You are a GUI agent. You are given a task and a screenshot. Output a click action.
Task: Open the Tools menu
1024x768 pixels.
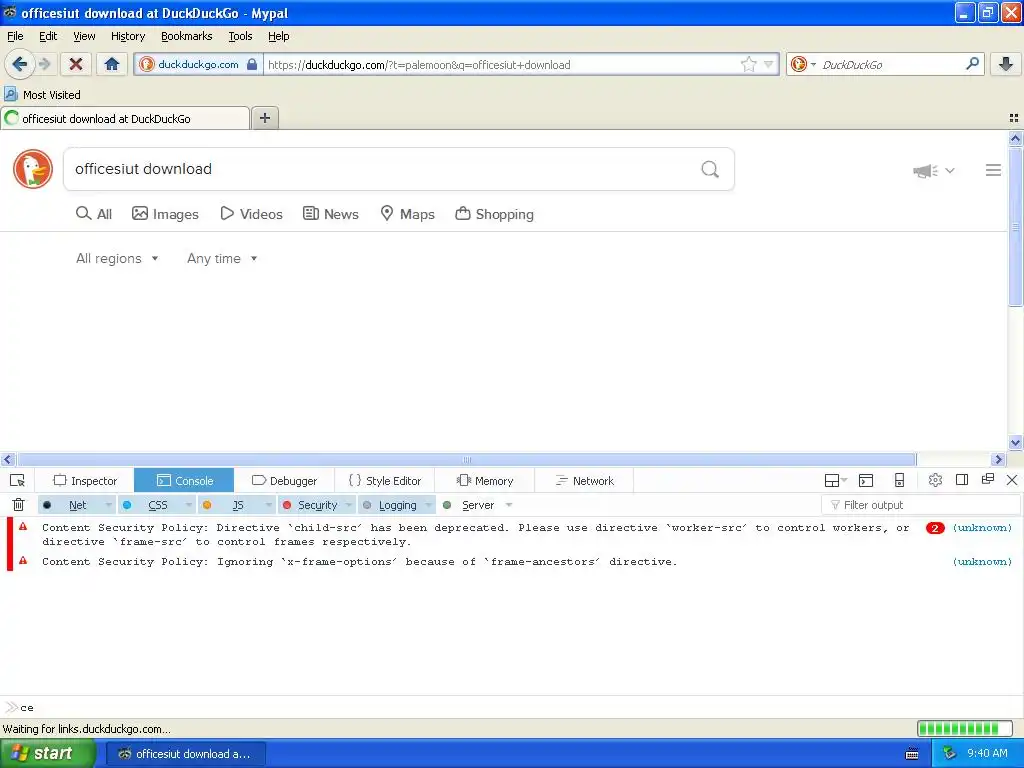(x=240, y=36)
